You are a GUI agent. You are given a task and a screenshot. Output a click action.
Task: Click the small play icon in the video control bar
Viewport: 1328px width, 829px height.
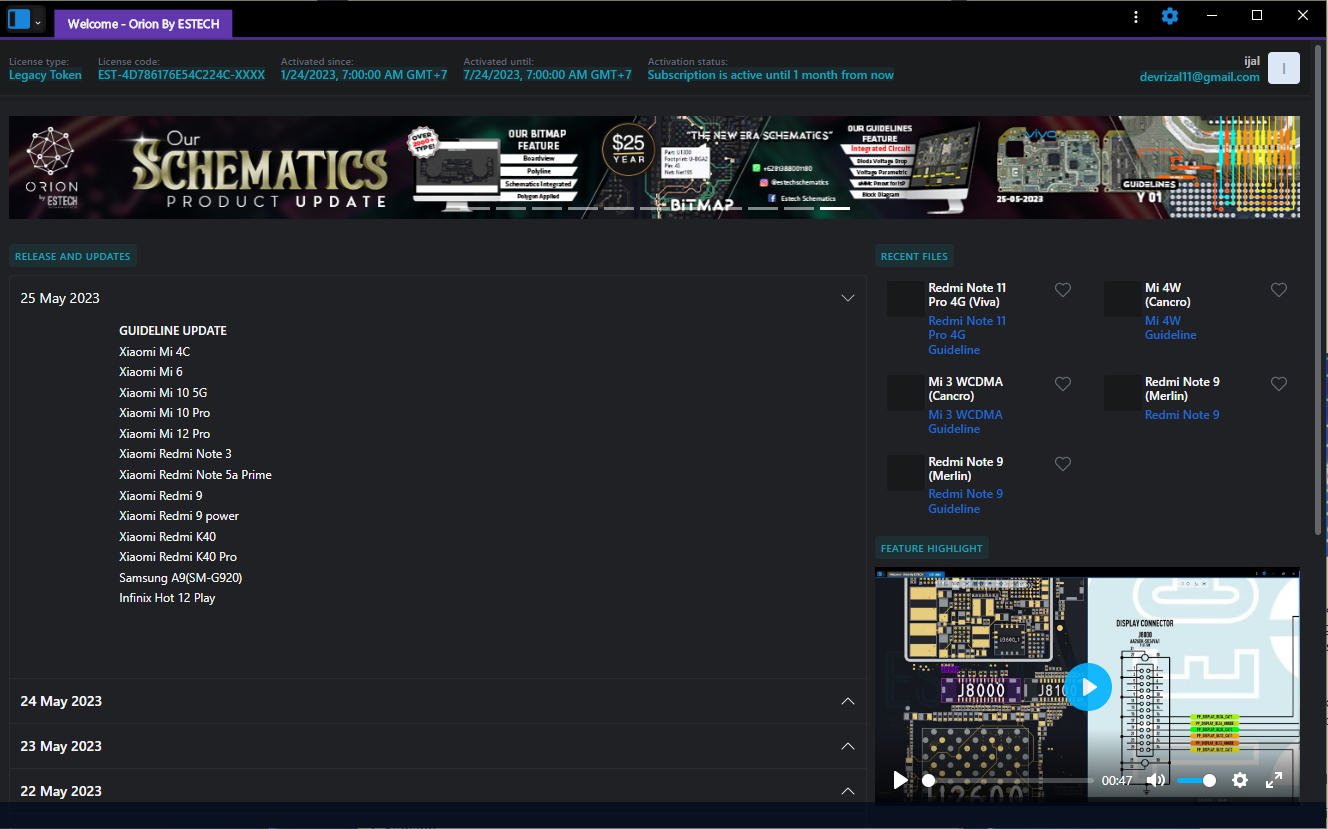point(900,780)
